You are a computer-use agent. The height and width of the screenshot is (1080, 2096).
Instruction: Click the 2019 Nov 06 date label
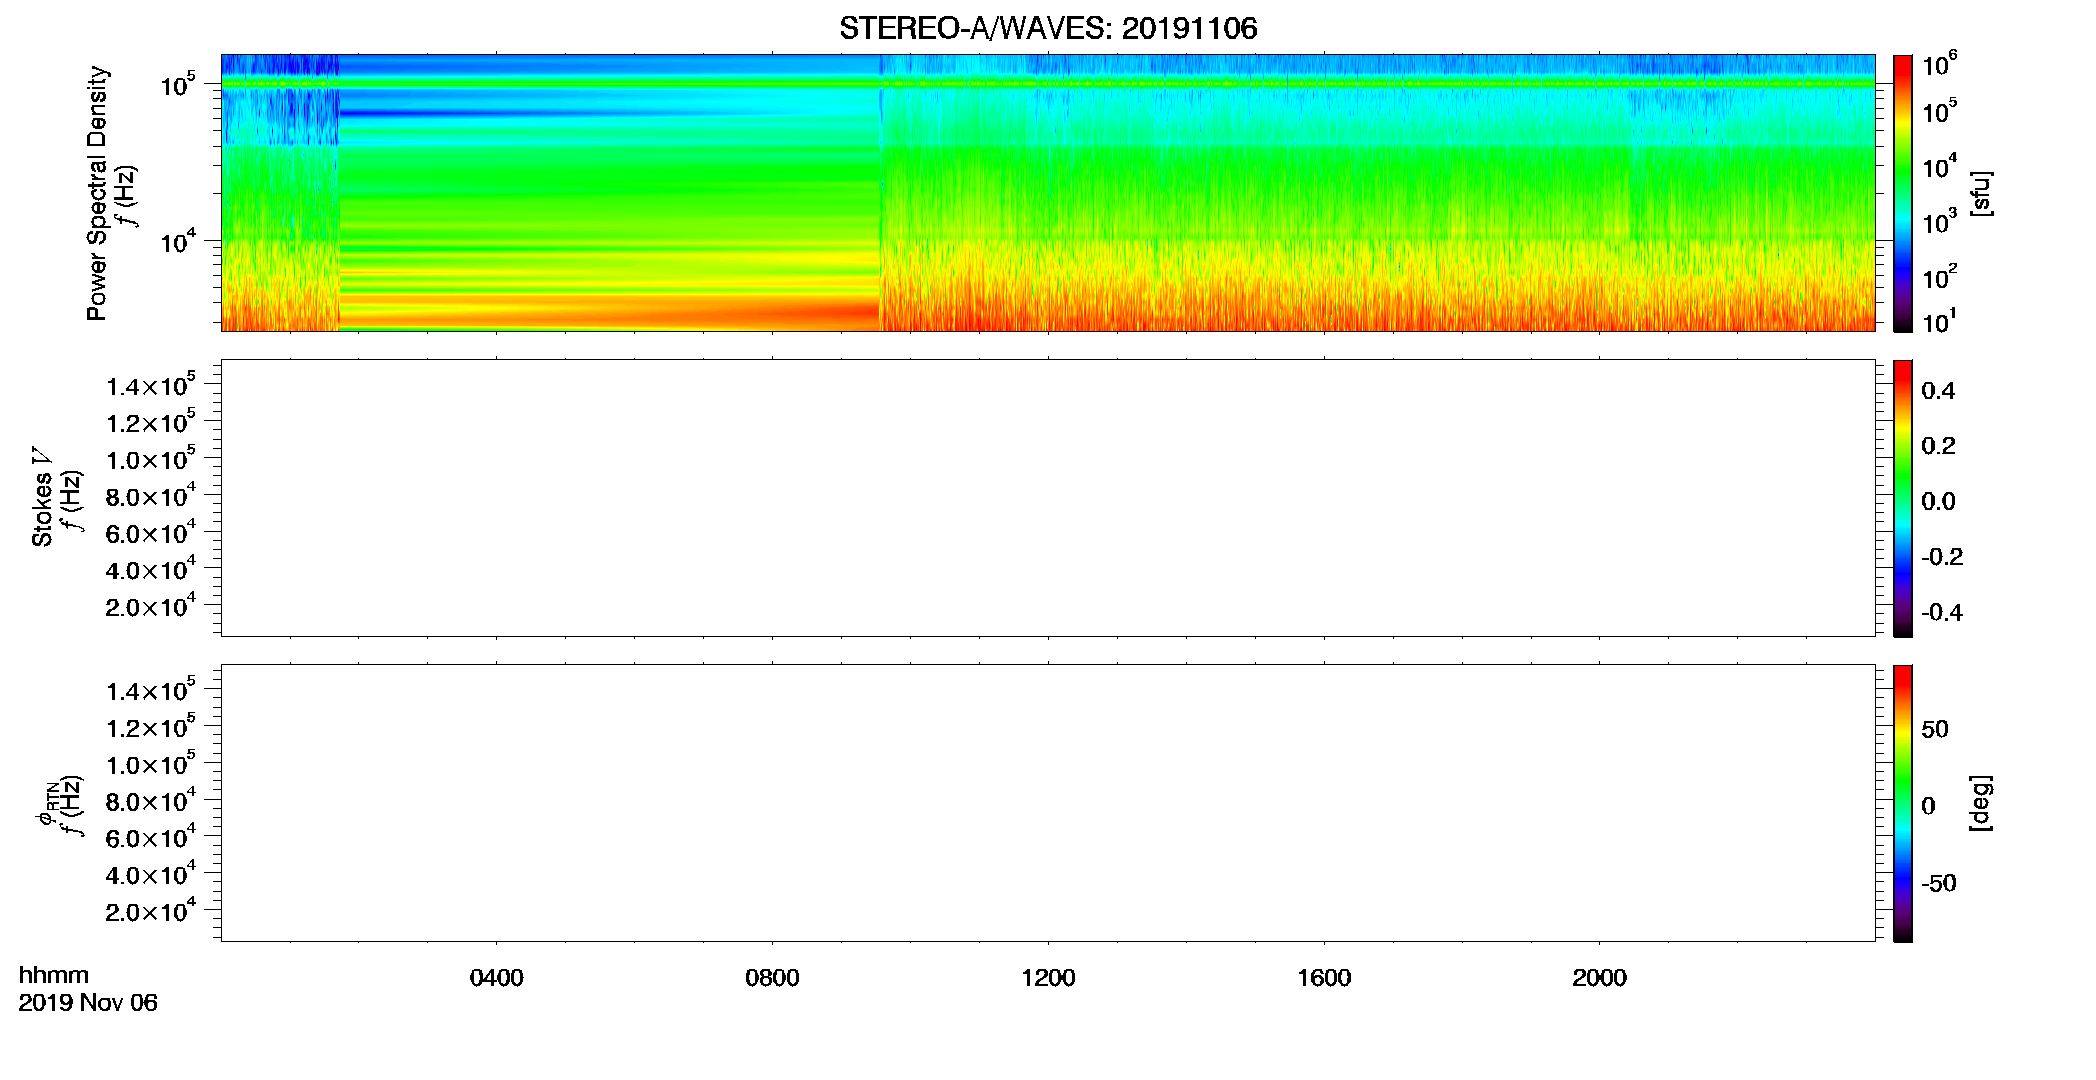88,1003
